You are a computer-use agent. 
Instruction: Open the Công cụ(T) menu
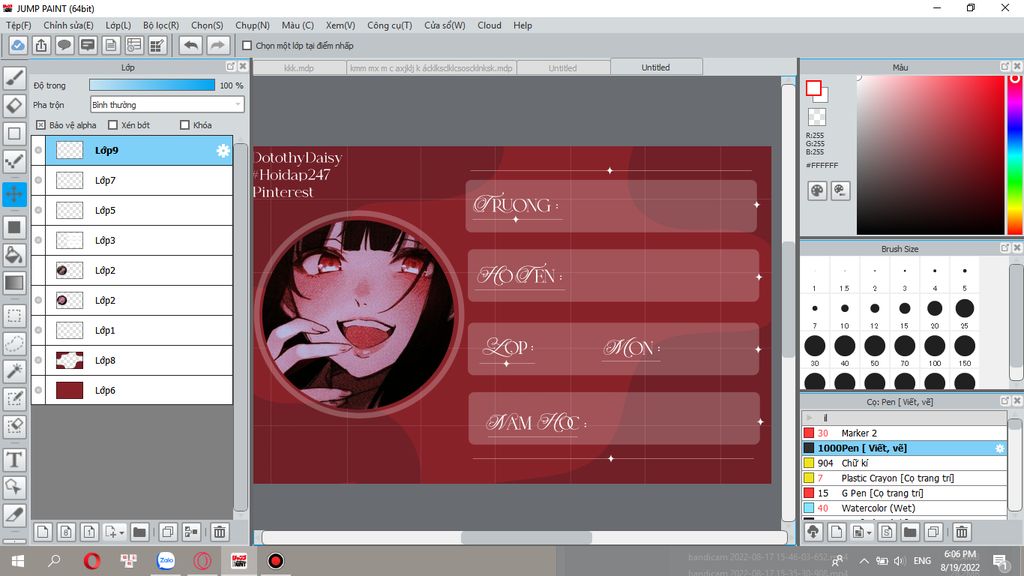(x=389, y=25)
